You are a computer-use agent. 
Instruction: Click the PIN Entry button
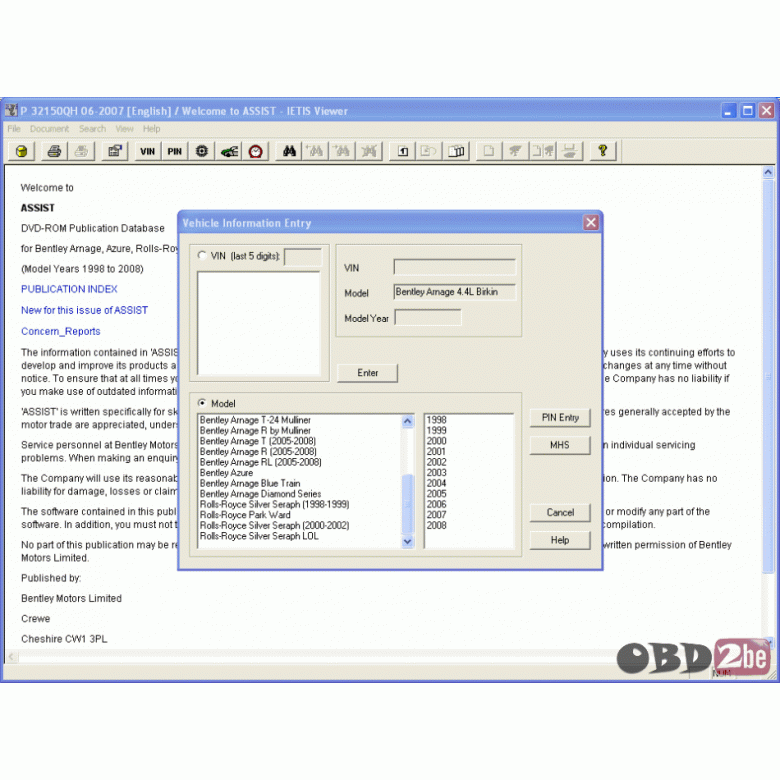[560, 418]
